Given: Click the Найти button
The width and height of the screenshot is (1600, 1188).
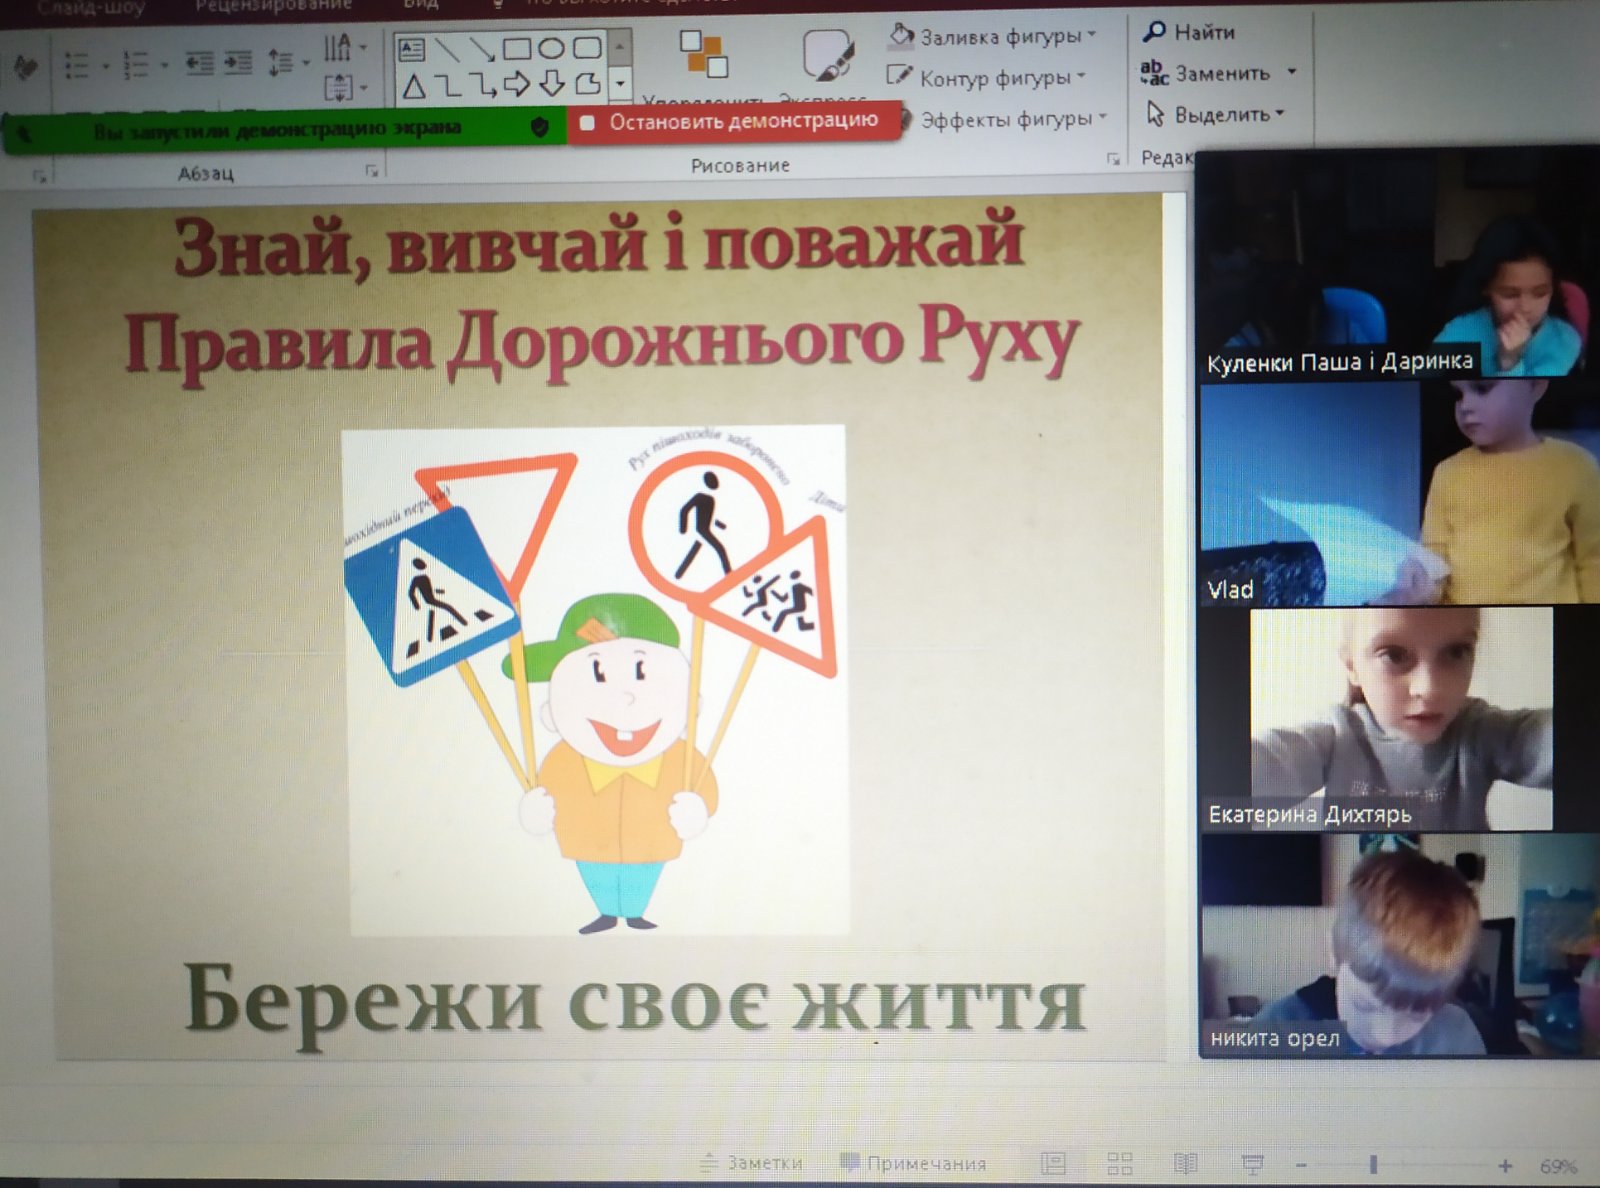Looking at the screenshot, I should (x=1190, y=32).
